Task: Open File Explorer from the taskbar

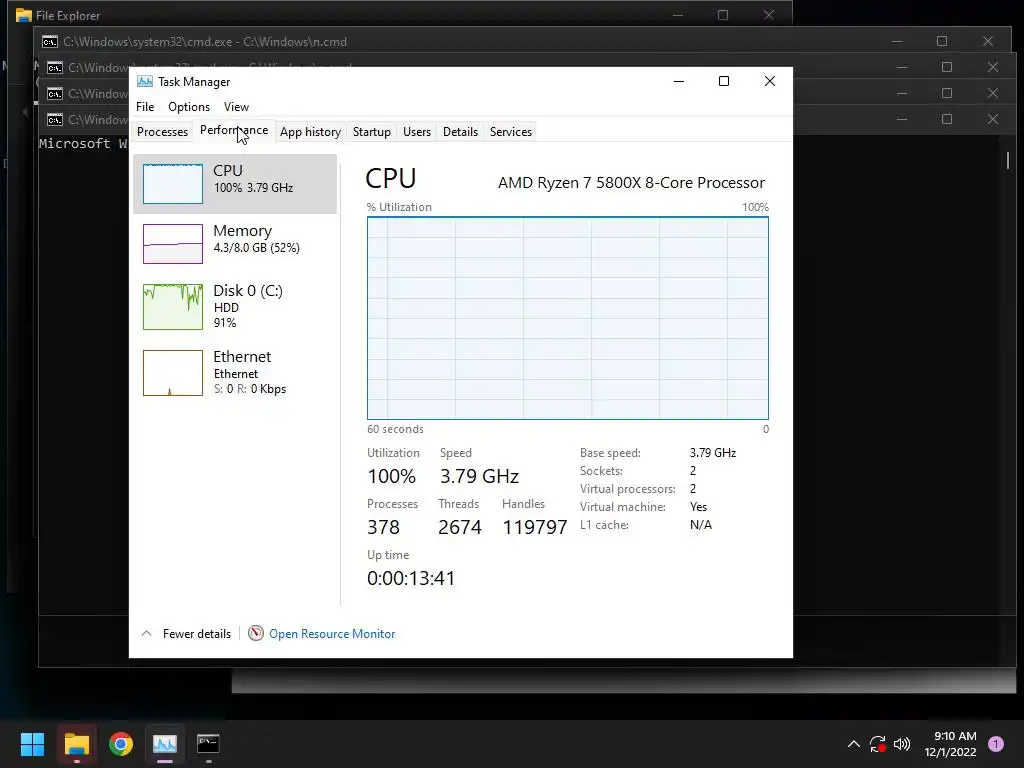Action: (x=76, y=743)
